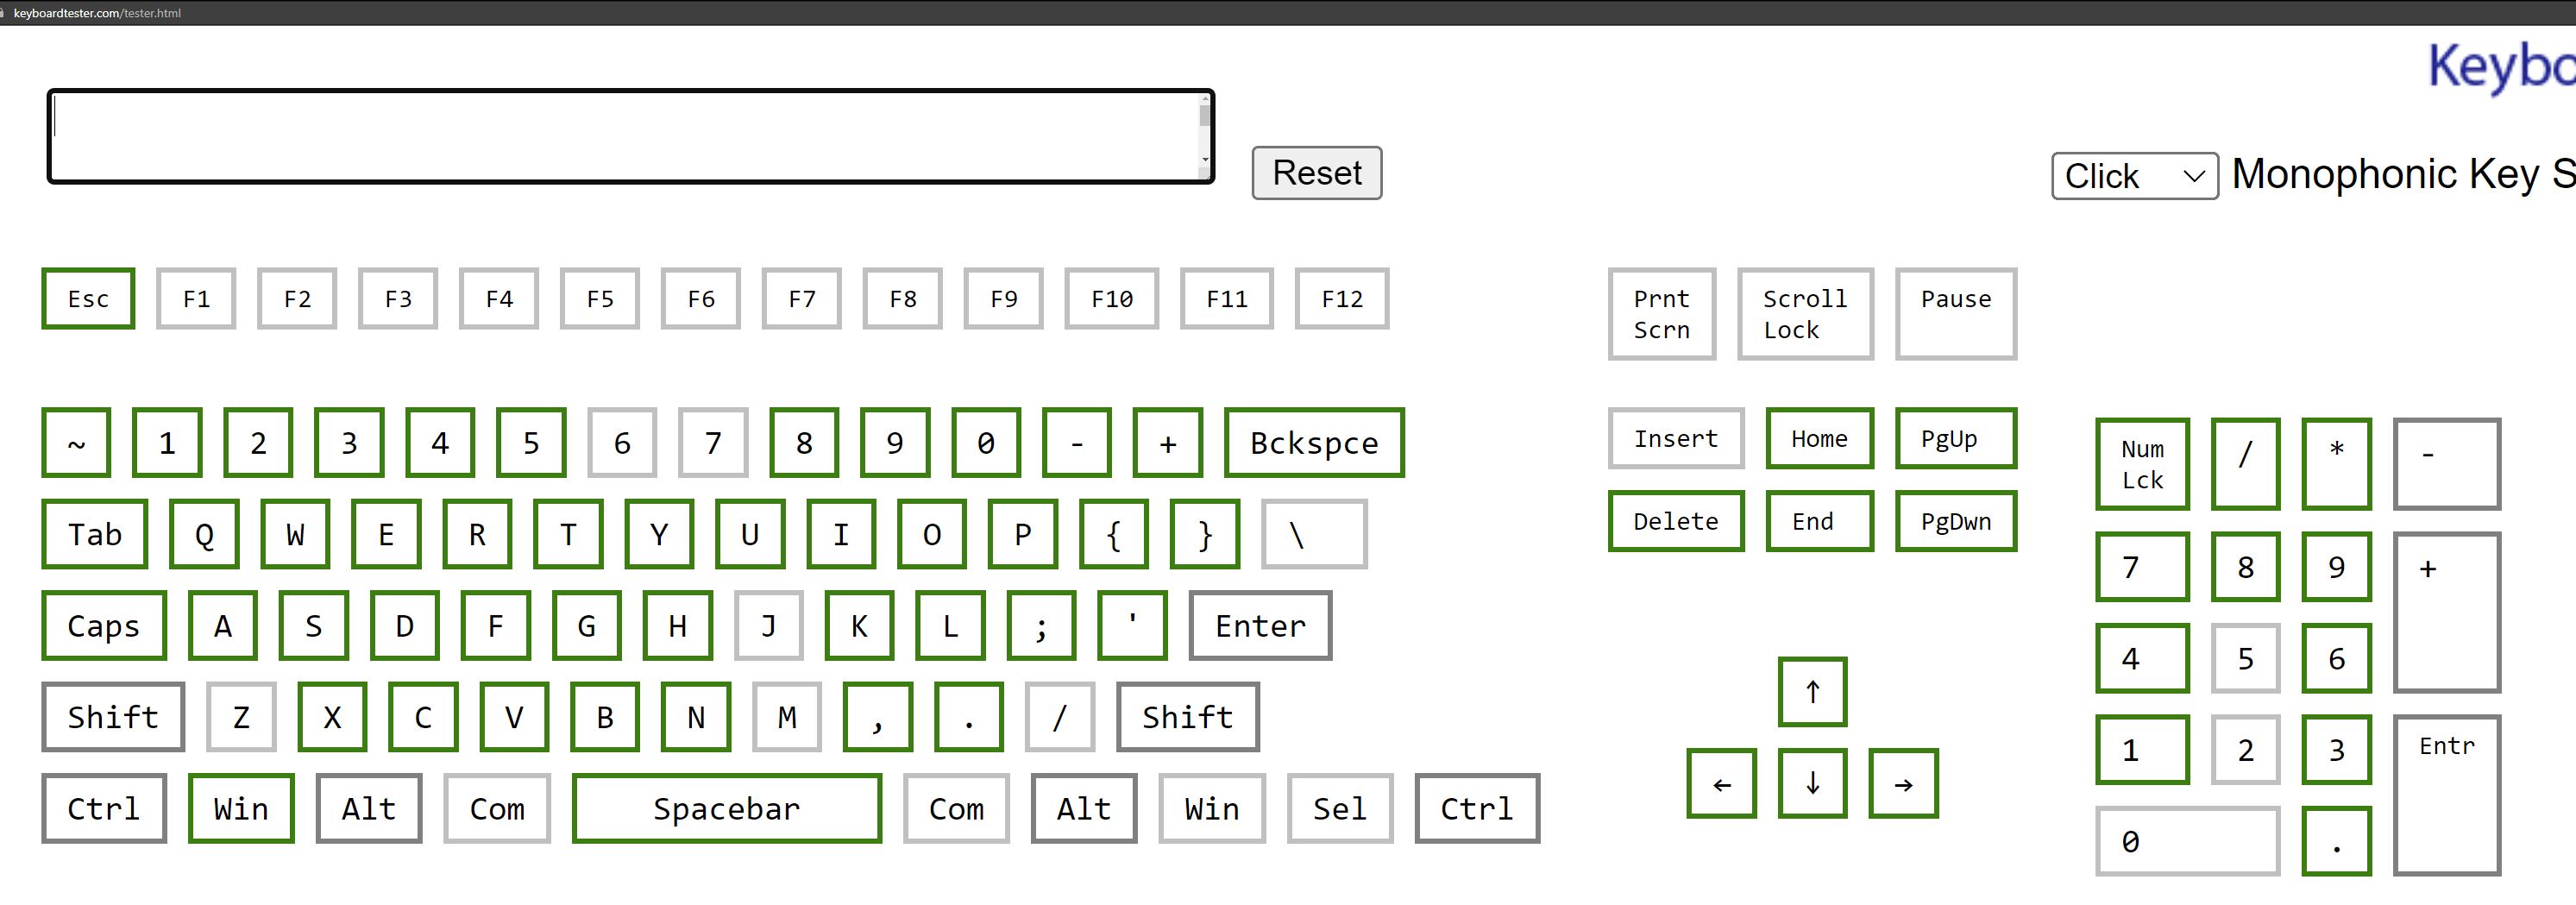2576x905 pixels.
Task: Toggle the Caps key
Action: 103,625
